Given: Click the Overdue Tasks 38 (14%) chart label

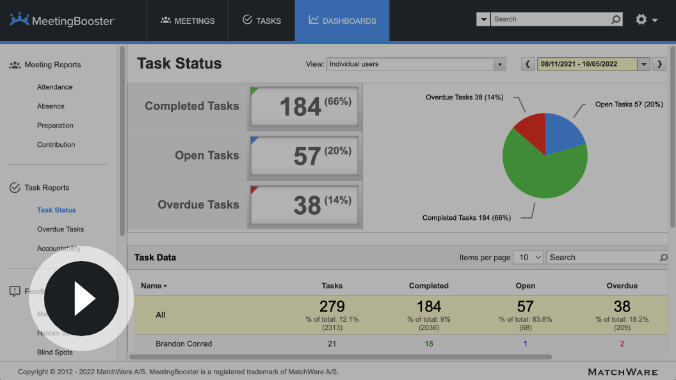Looking at the screenshot, I should 464,97.
